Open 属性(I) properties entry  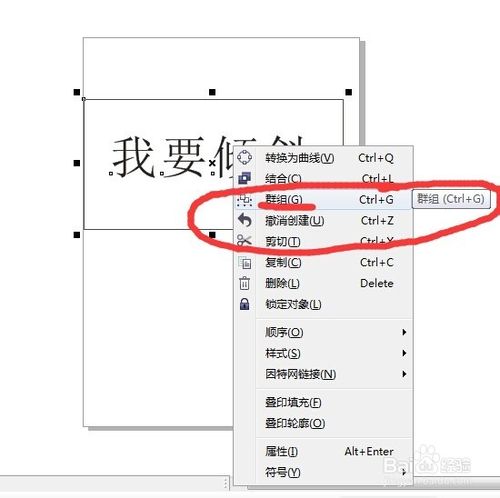tap(323, 451)
